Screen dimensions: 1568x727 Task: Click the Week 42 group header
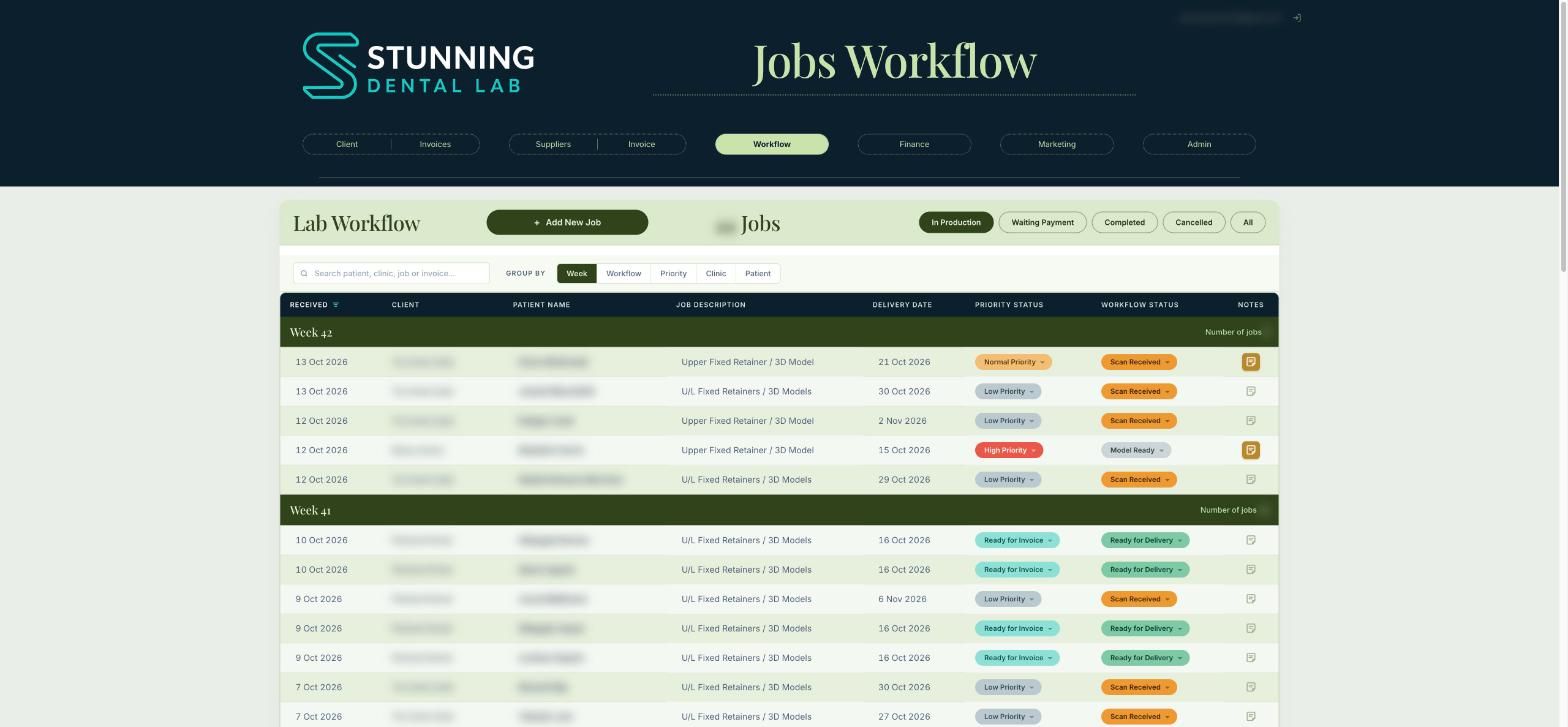click(779, 332)
